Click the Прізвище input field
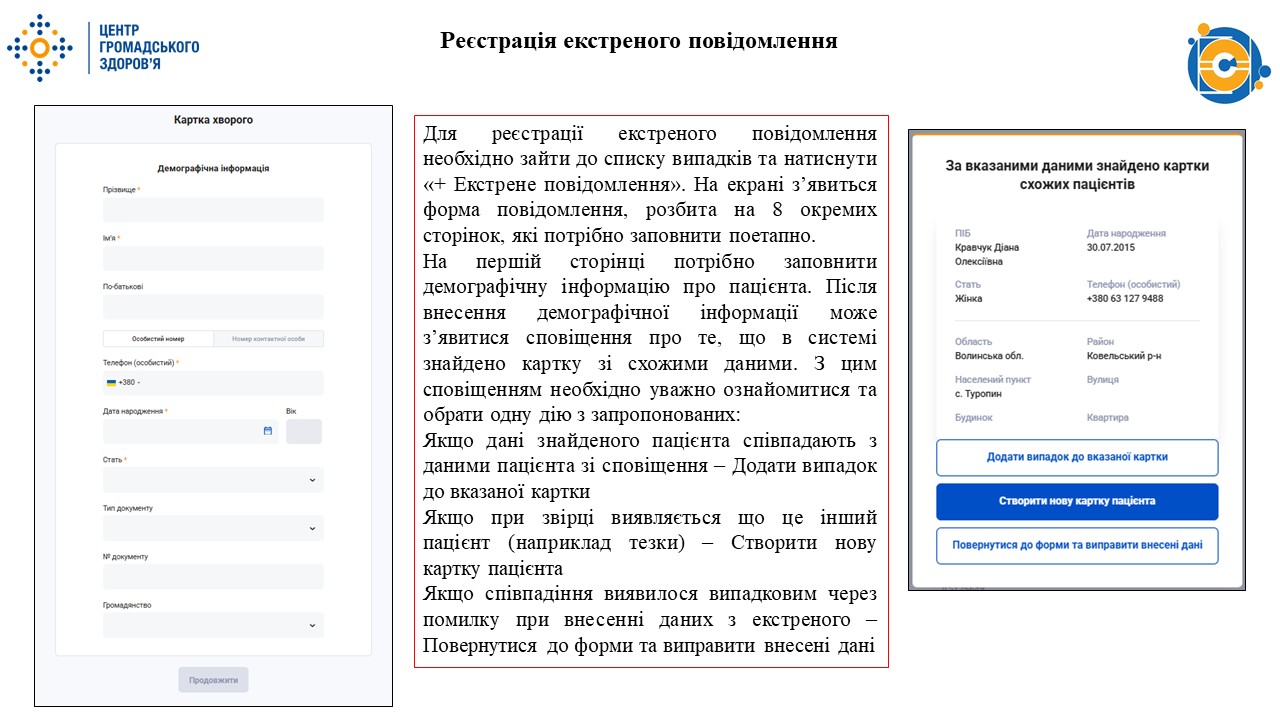The width and height of the screenshot is (1280, 720). pos(212,209)
